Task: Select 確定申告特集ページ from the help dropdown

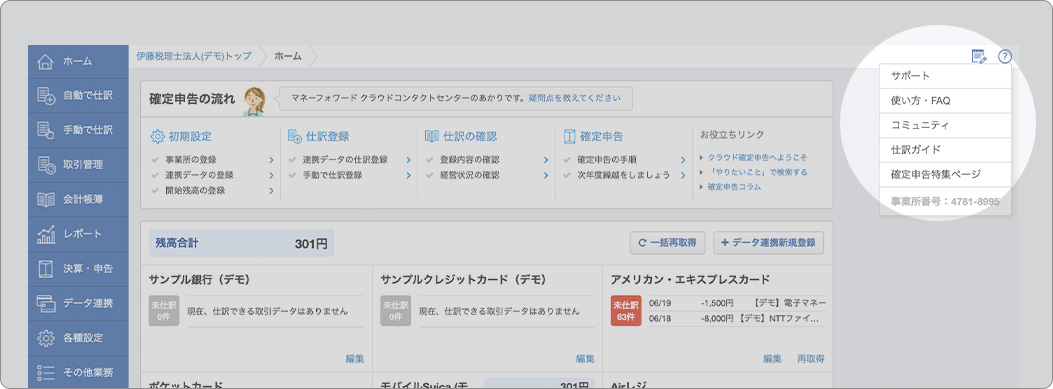Action: click(945, 174)
